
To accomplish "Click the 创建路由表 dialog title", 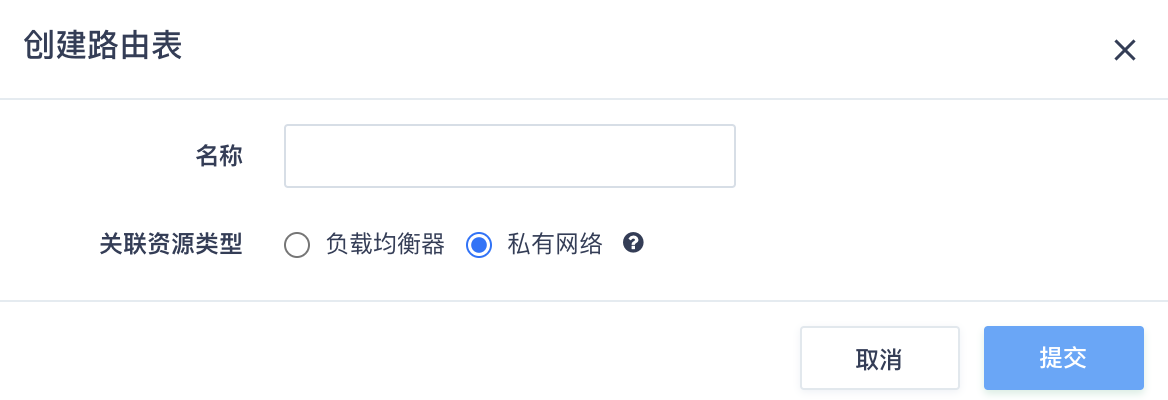I will 103,47.
